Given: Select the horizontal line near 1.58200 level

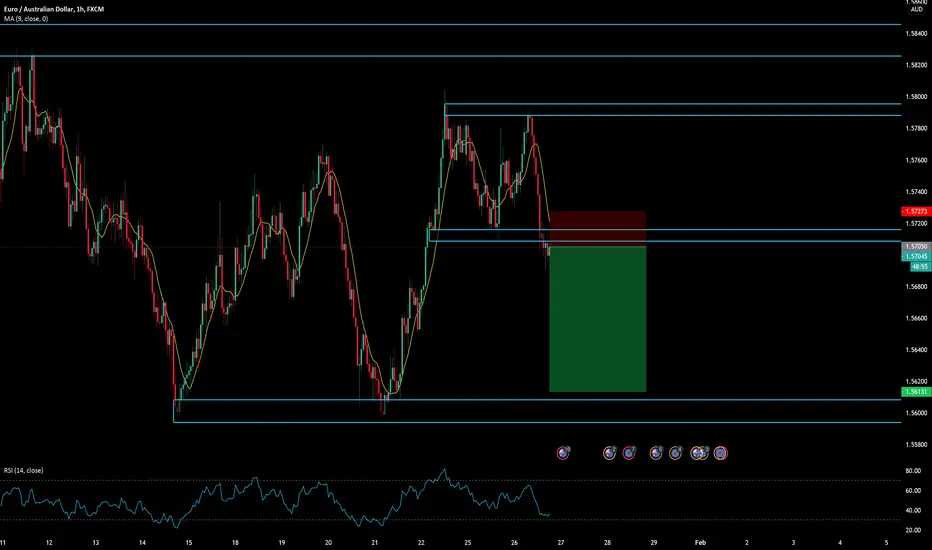Looking at the screenshot, I should coord(451,56).
